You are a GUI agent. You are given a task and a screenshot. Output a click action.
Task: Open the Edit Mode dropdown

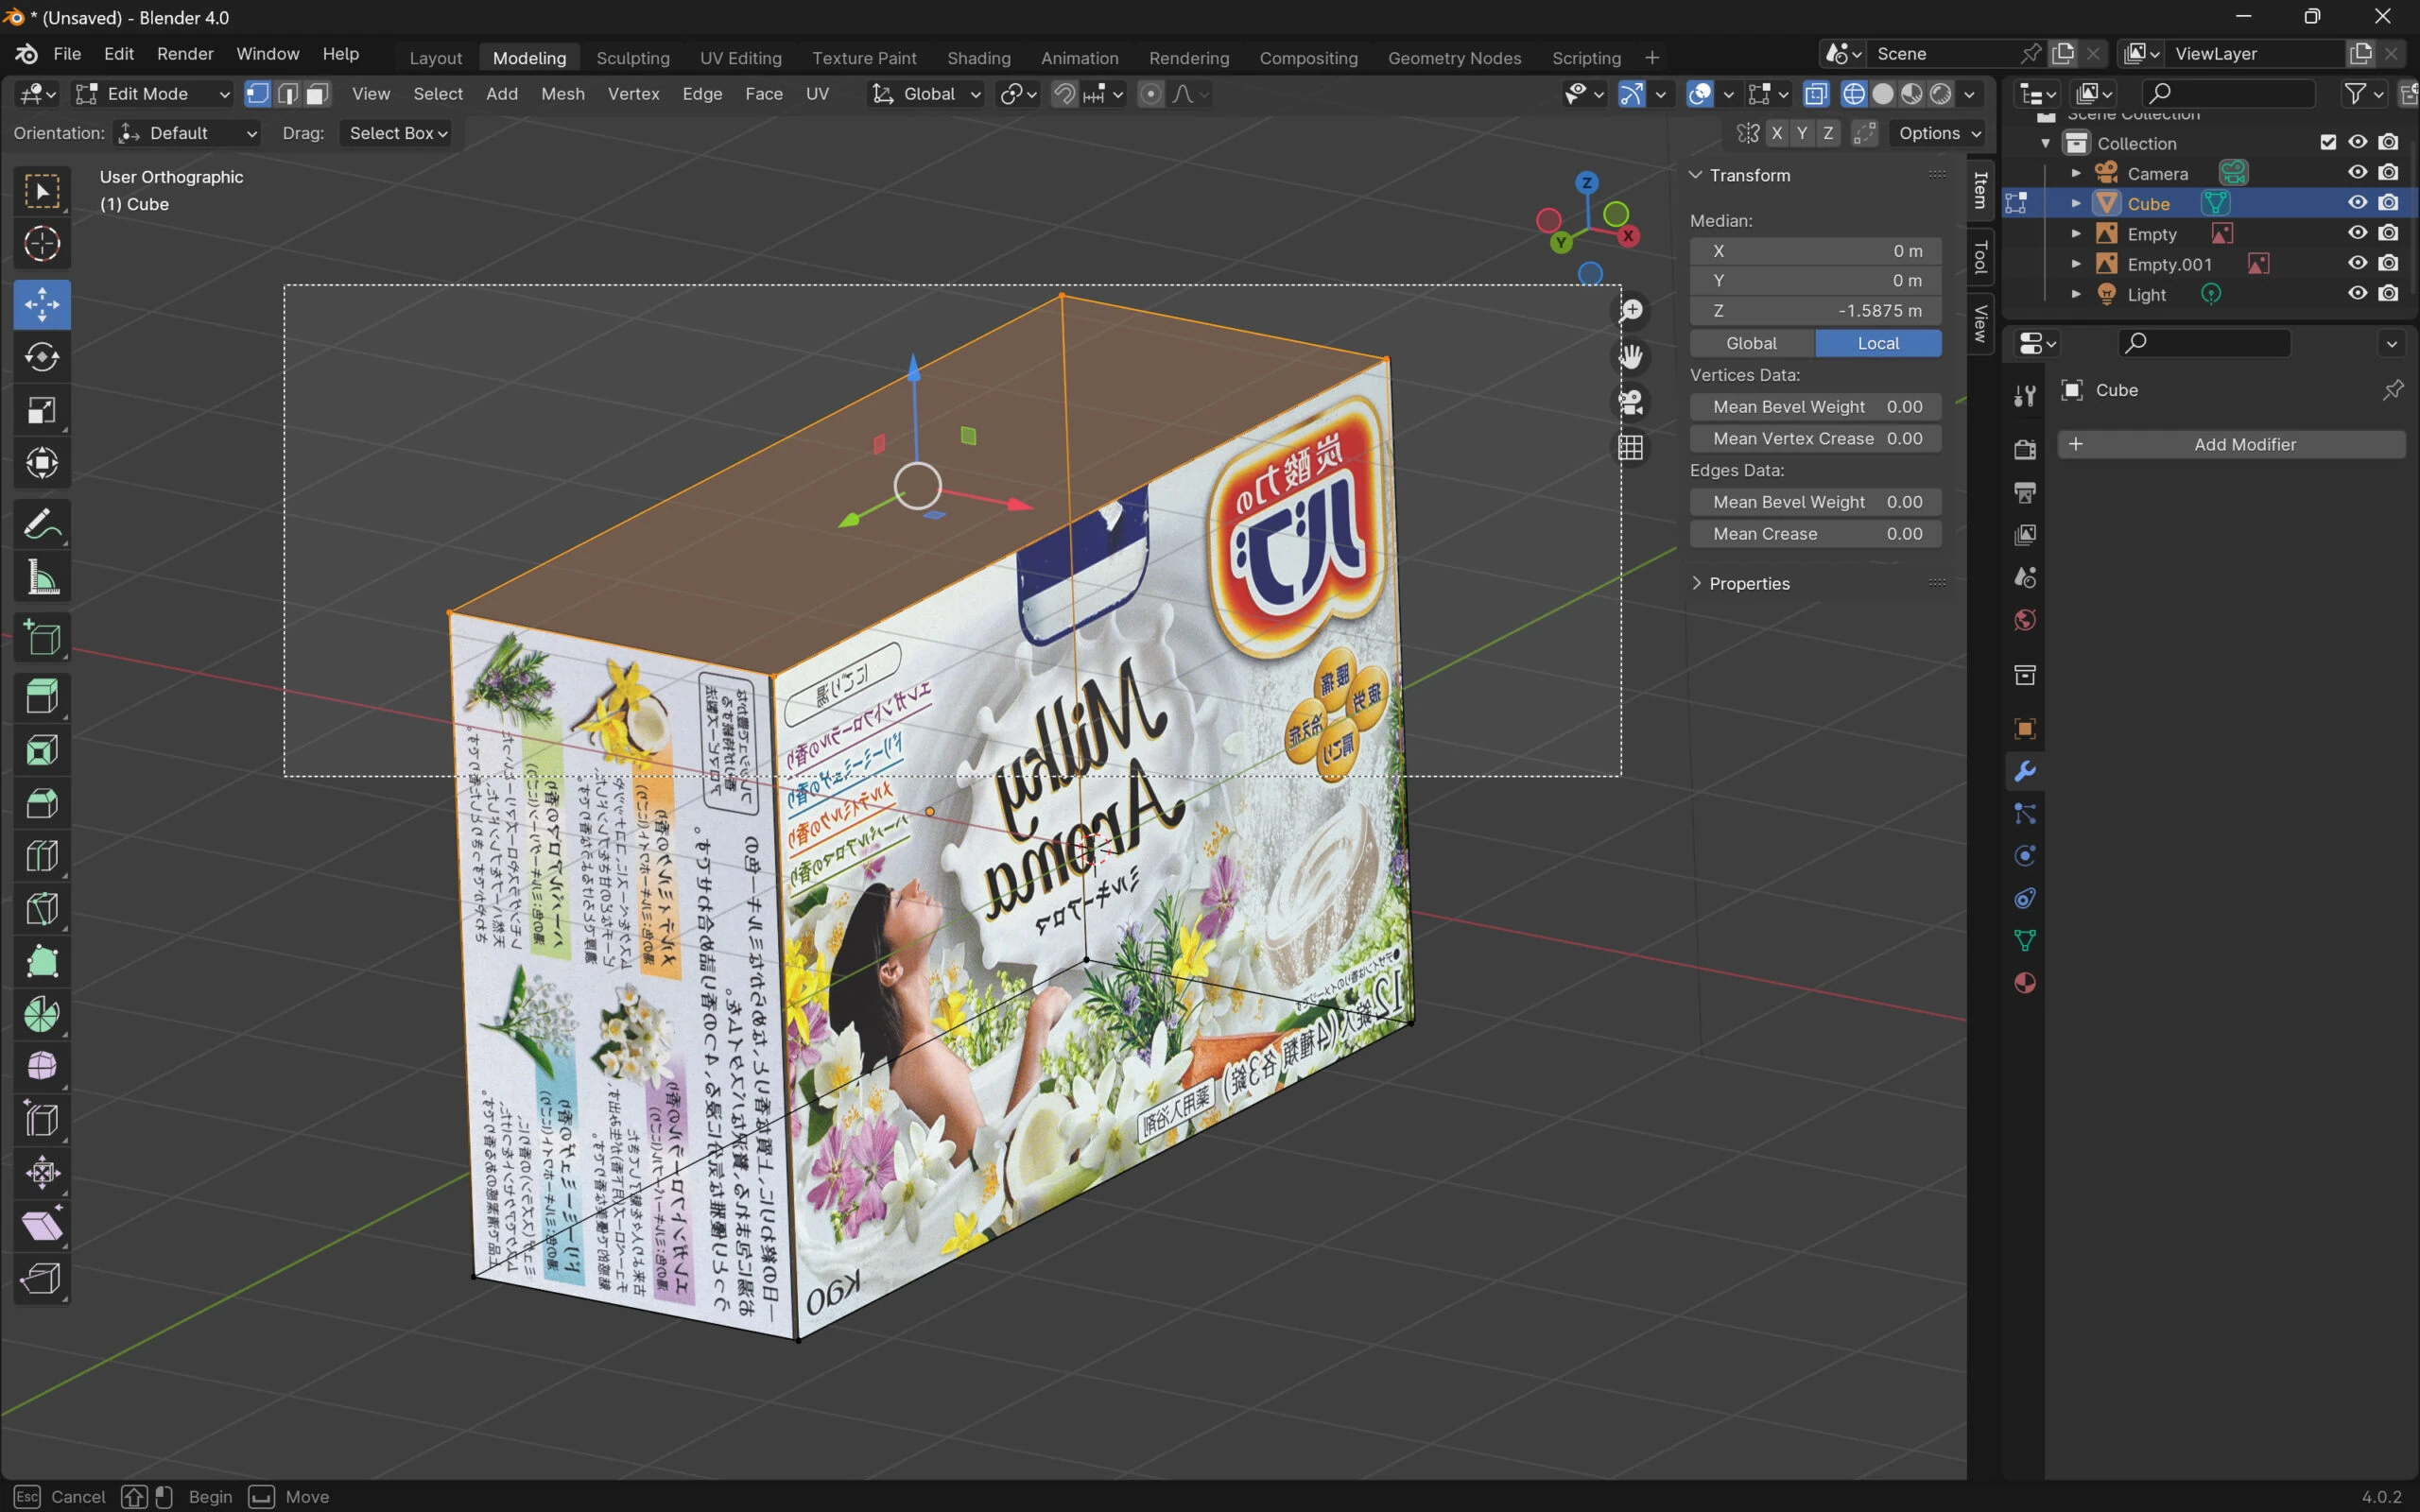coord(154,94)
